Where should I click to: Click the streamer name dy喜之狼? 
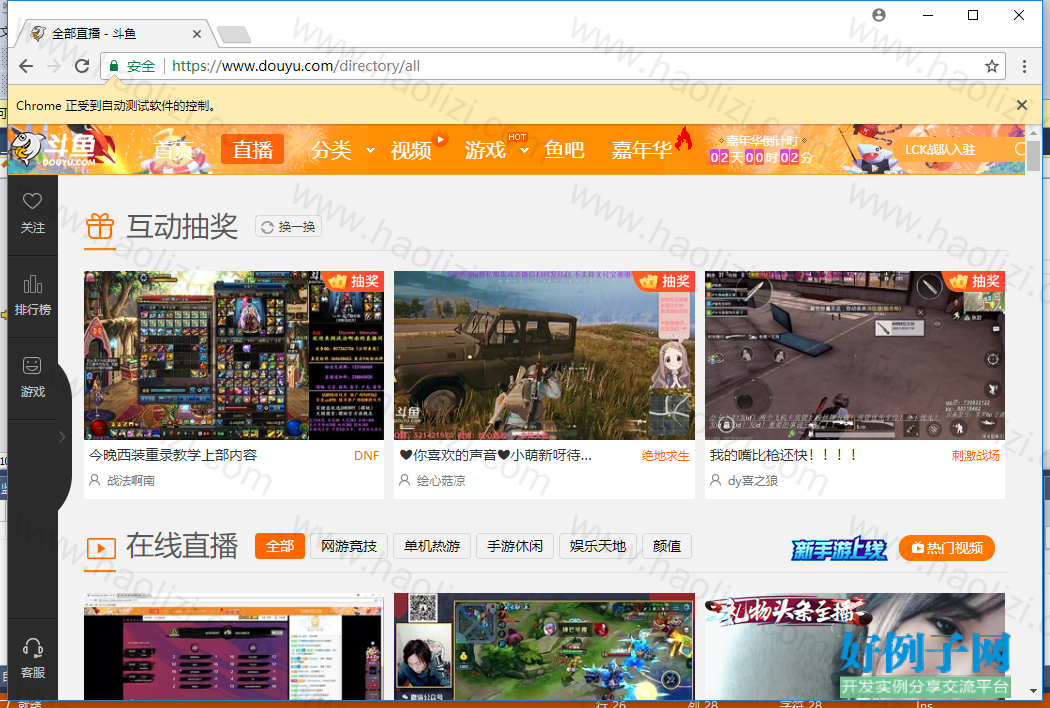coord(753,480)
